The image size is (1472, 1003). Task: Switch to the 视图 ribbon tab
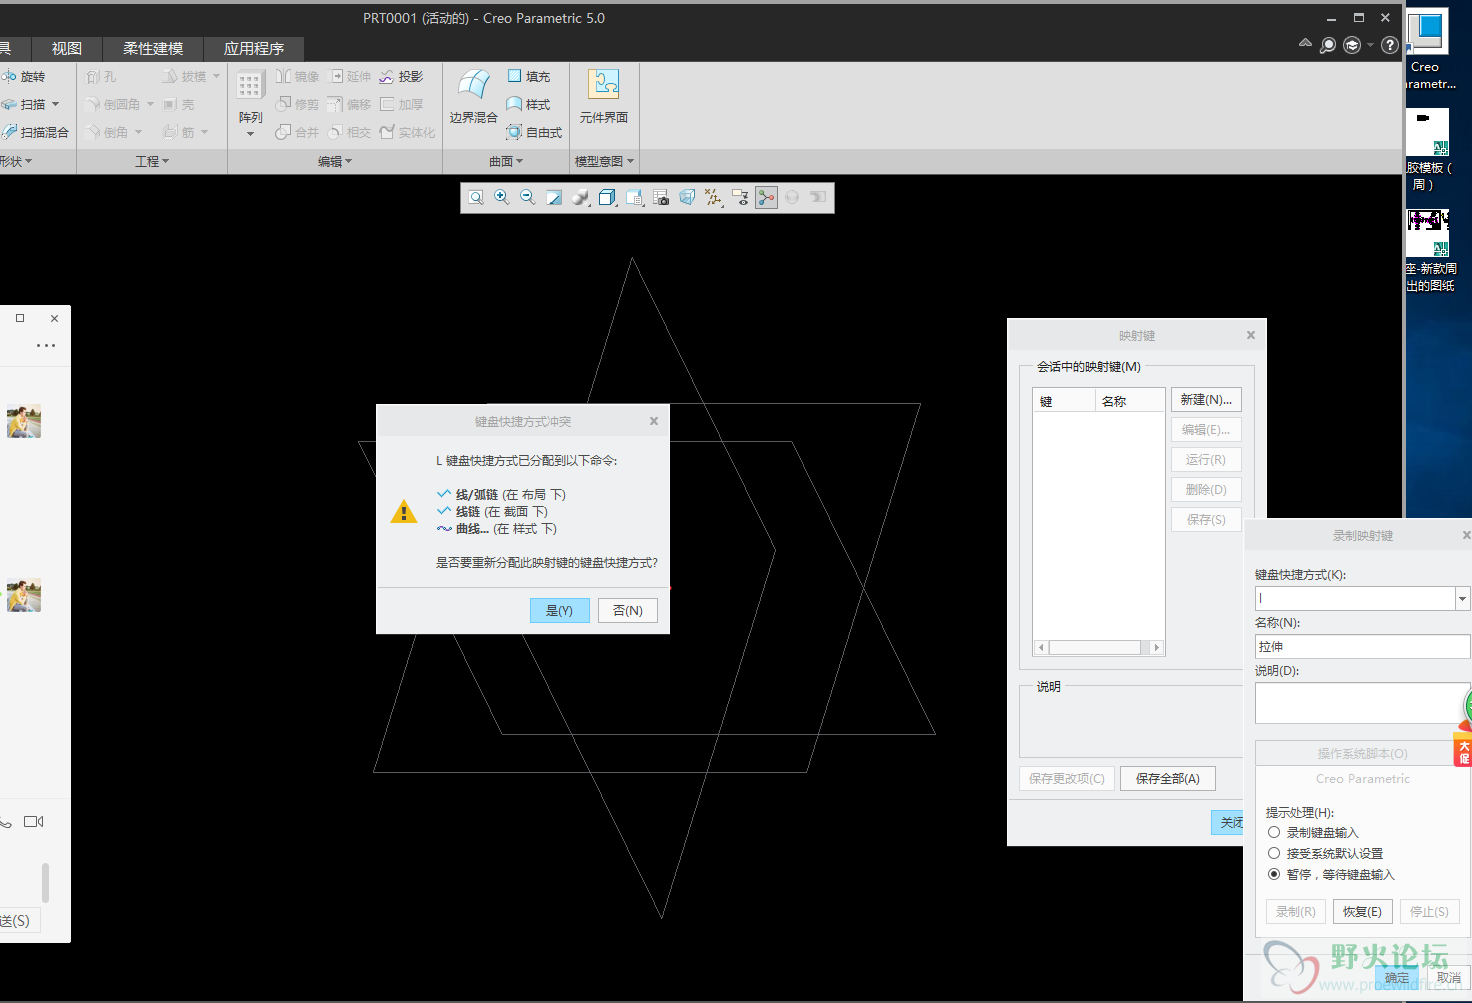pyautogui.click(x=67, y=48)
